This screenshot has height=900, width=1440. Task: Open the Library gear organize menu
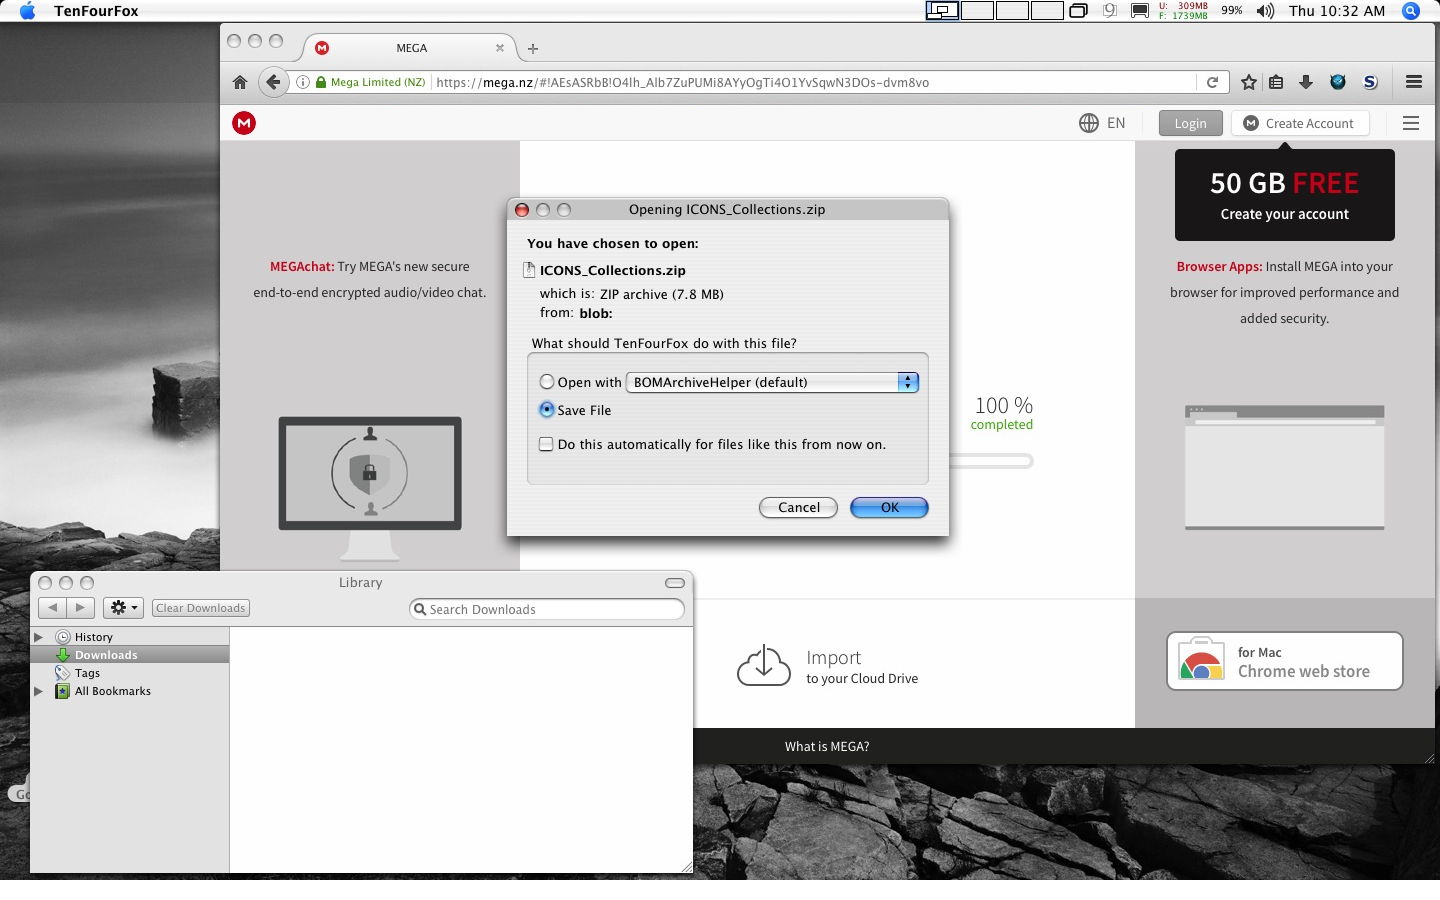pos(123,607)
